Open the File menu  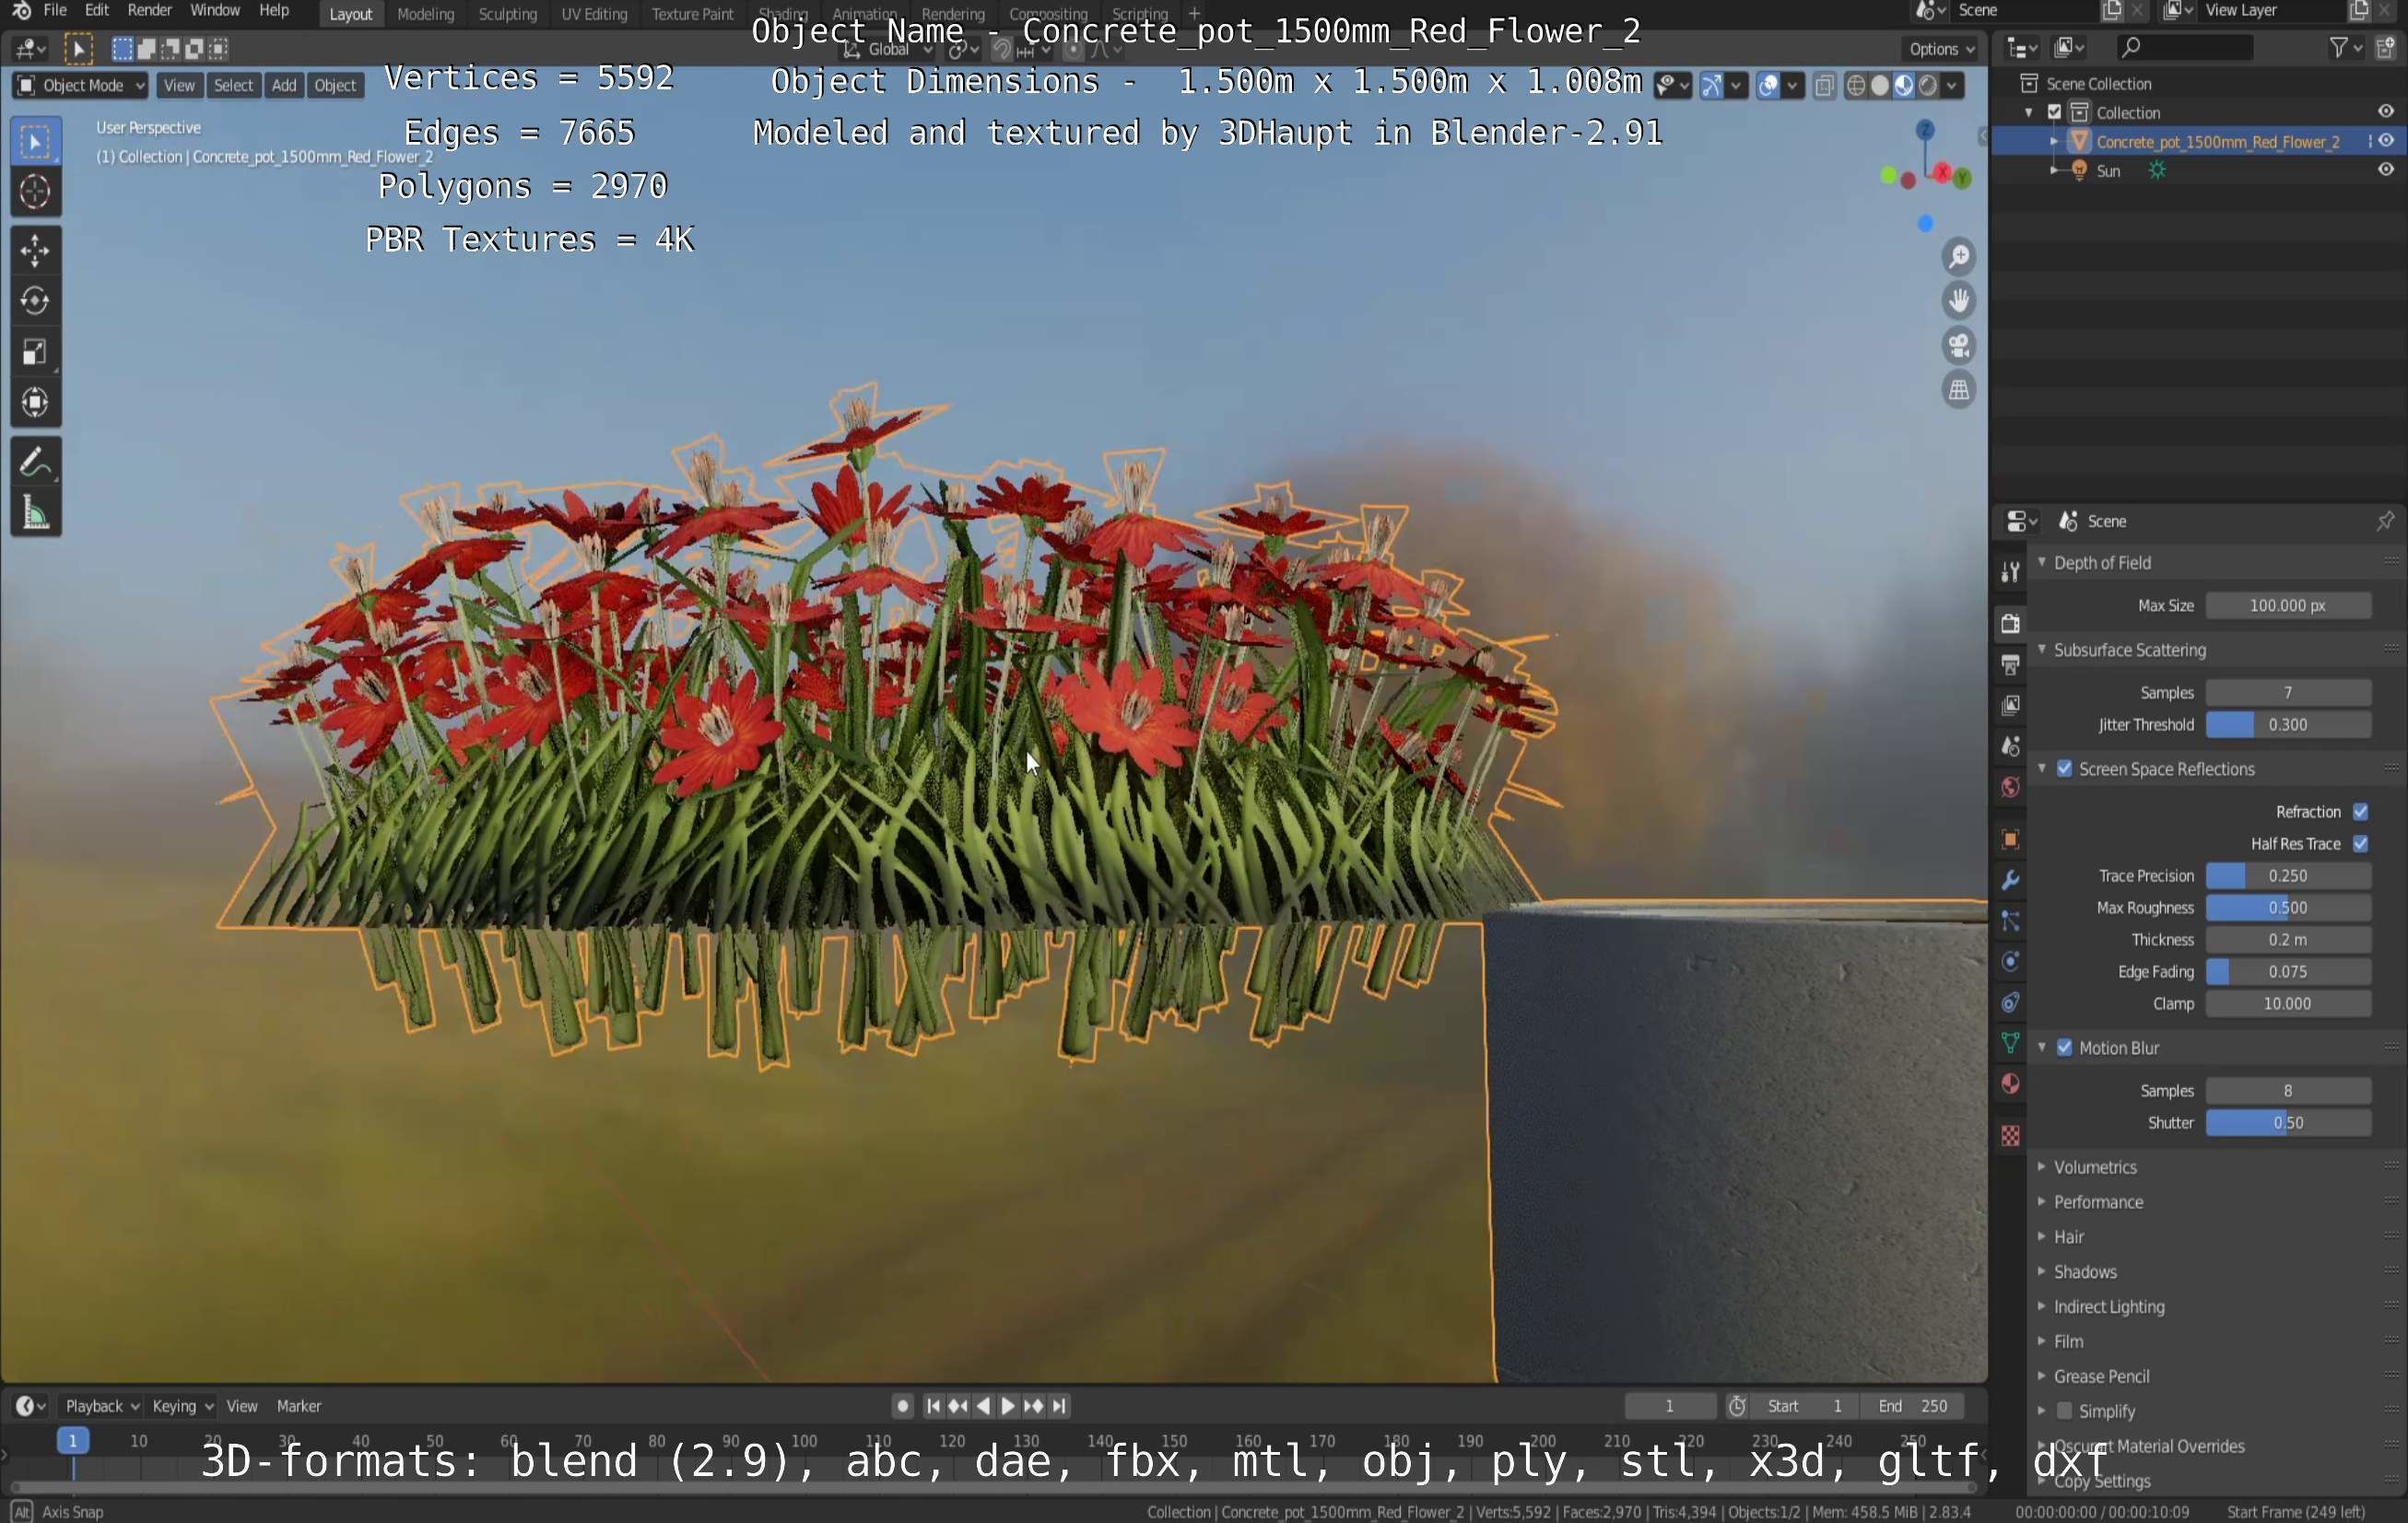pyautogui.click(x=55, y=11)
